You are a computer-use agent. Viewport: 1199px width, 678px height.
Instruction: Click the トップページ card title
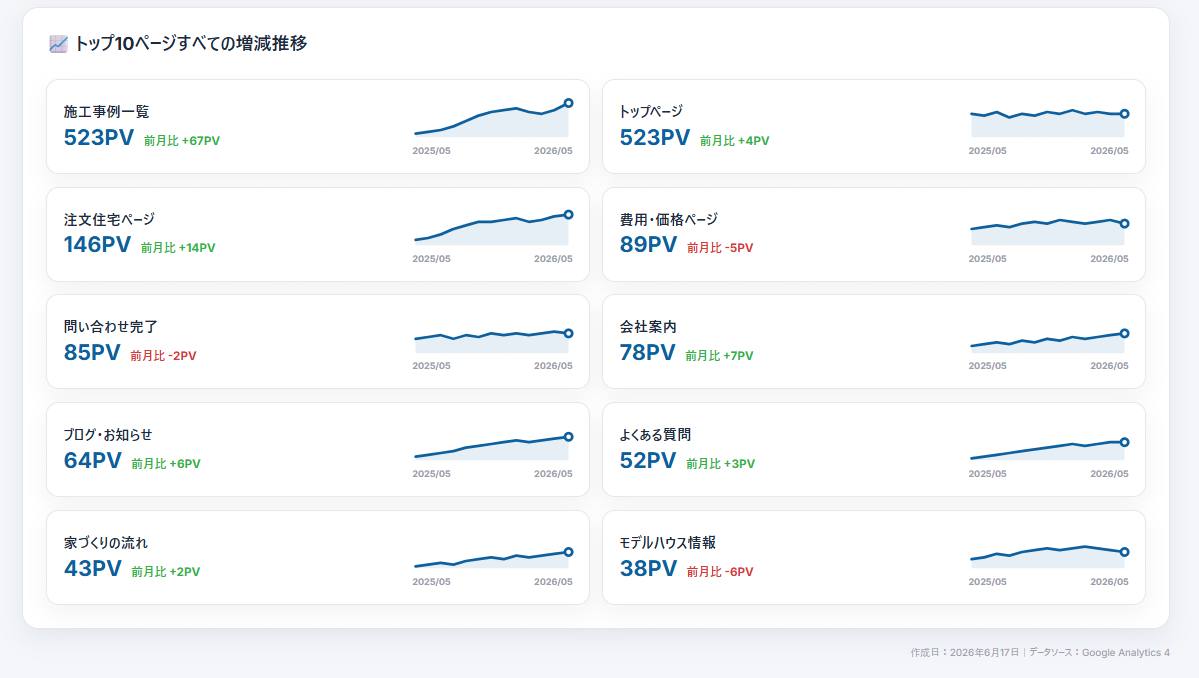point(651,112)
